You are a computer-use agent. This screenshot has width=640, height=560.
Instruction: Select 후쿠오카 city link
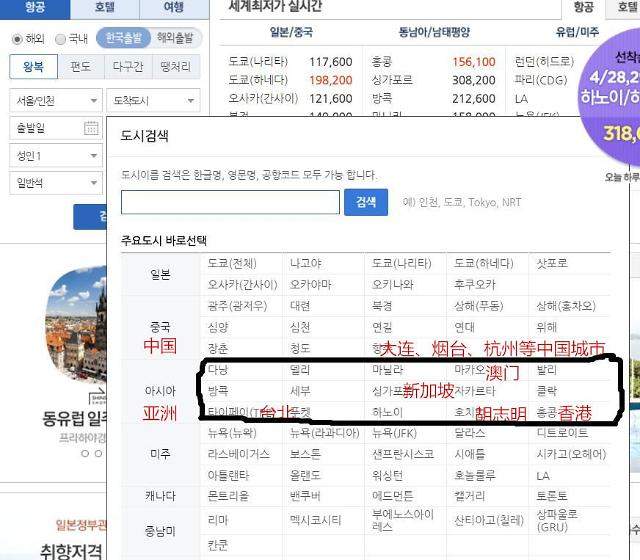coord(475,284)
